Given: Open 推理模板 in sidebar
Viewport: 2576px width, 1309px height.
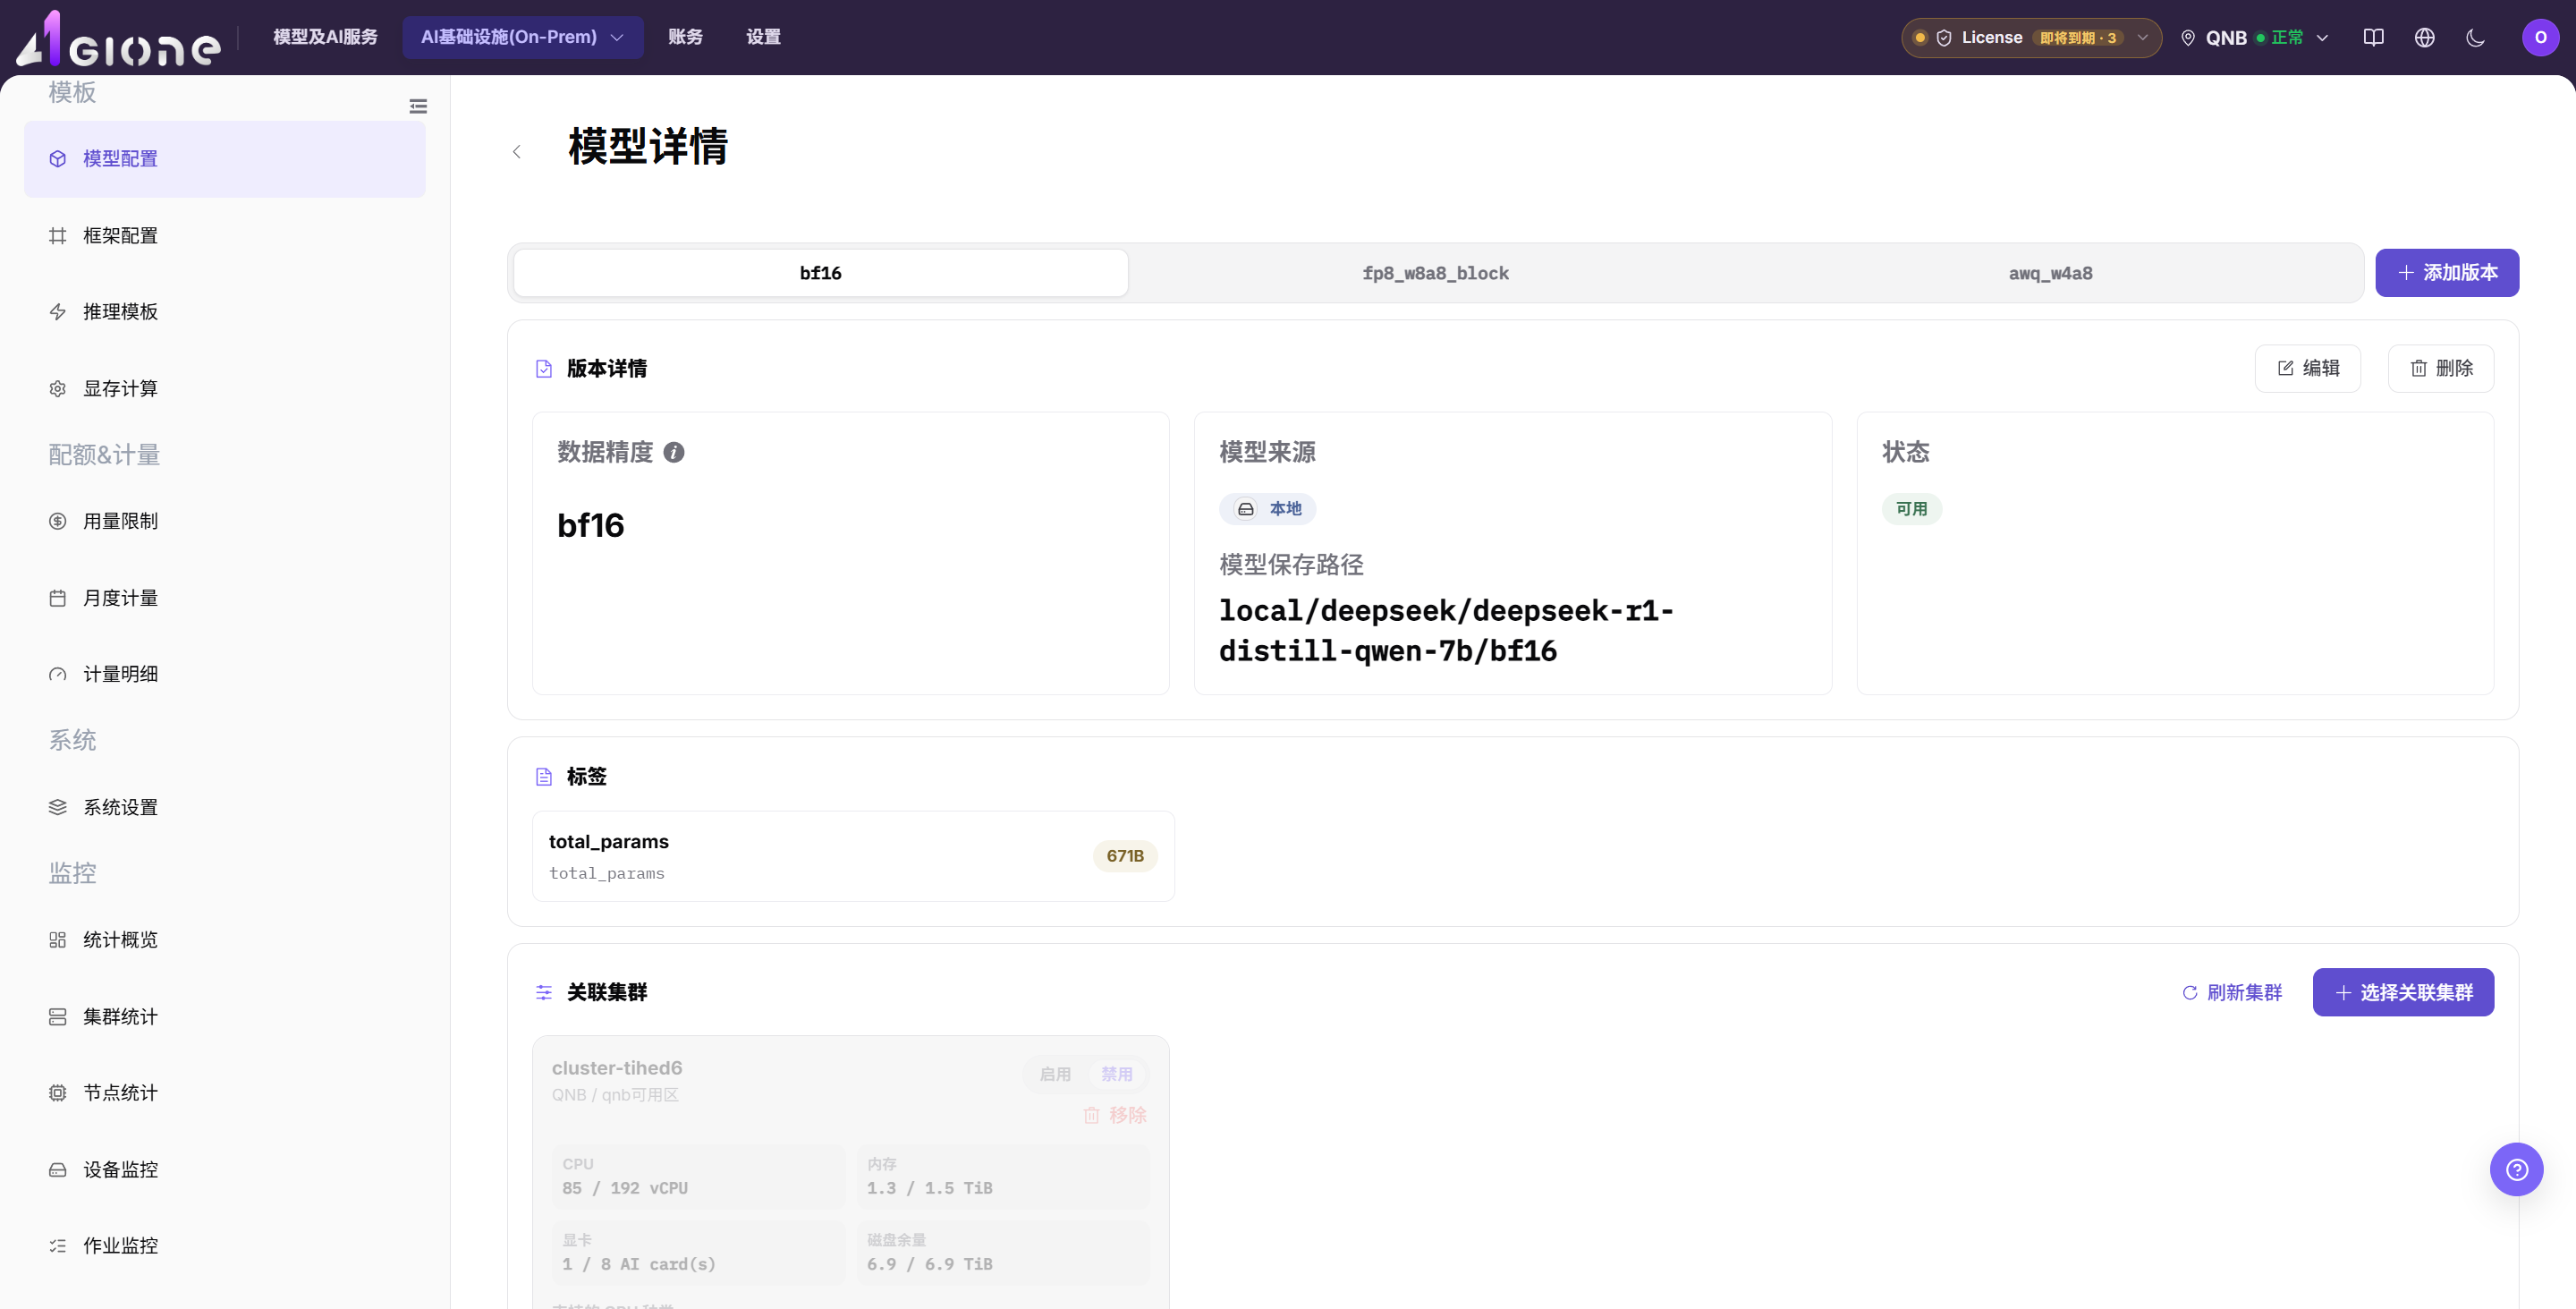Looking at the screenshot, I should 225,312.
